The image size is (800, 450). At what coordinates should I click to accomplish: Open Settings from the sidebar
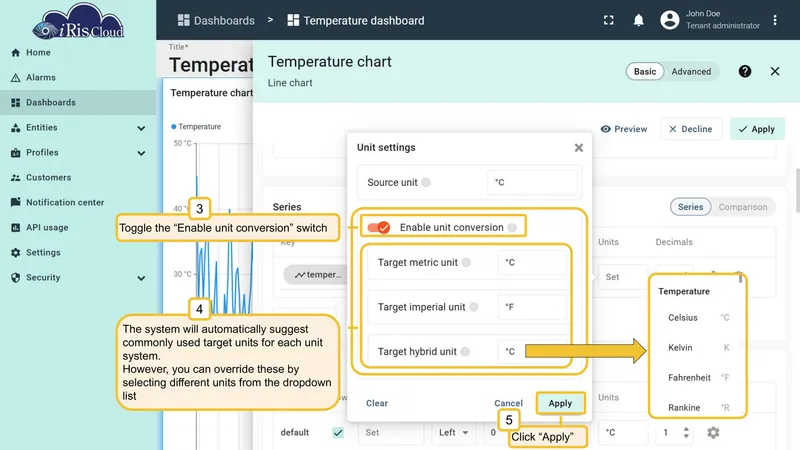[78, 253]
